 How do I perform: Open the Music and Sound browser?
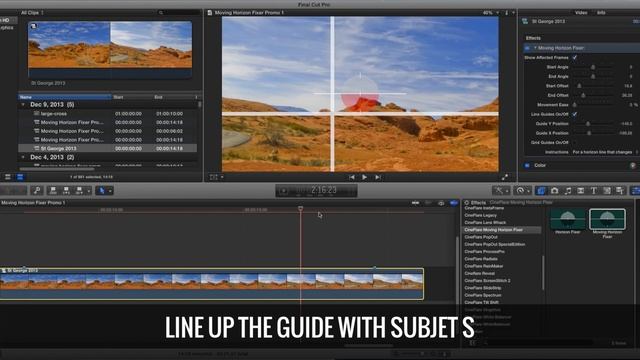567,191
